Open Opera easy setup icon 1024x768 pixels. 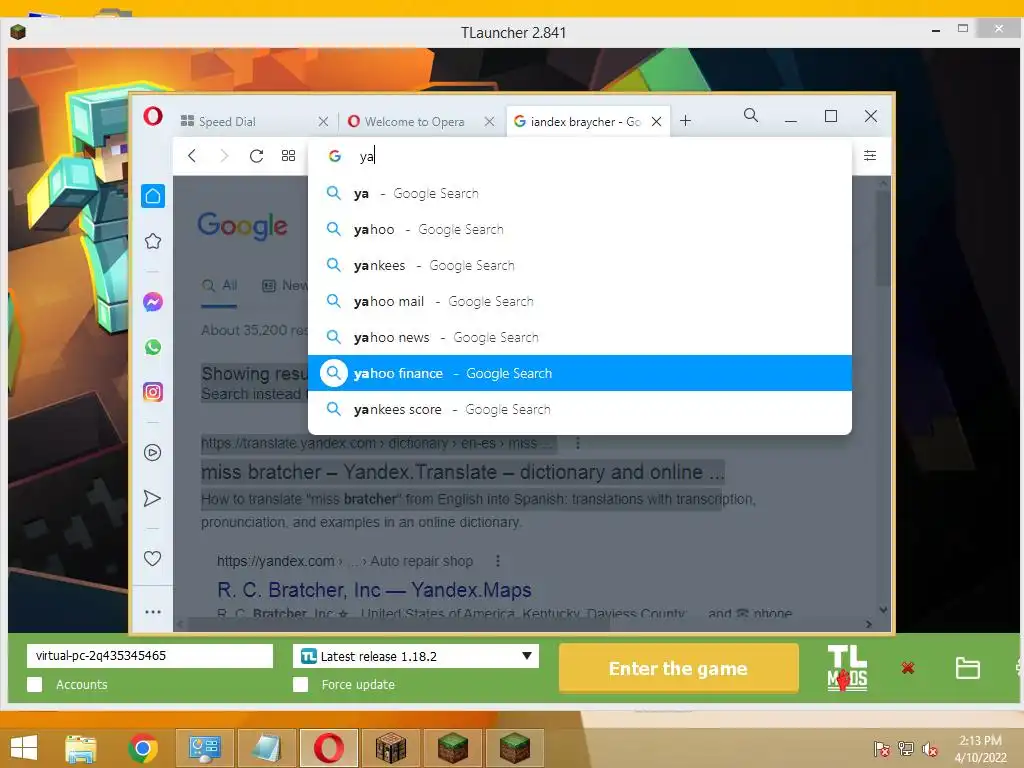870,155
